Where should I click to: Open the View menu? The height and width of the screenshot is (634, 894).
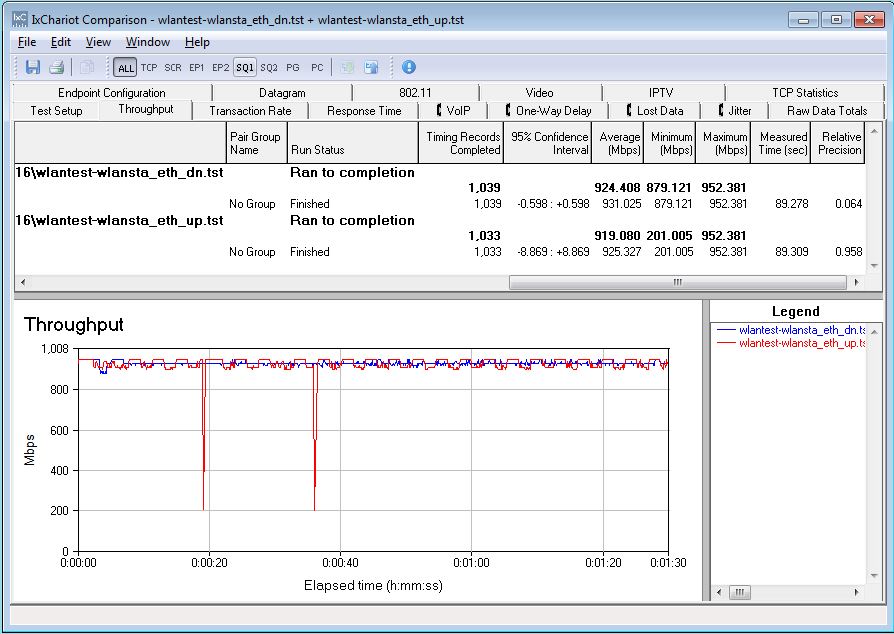[x=98, y=42]
